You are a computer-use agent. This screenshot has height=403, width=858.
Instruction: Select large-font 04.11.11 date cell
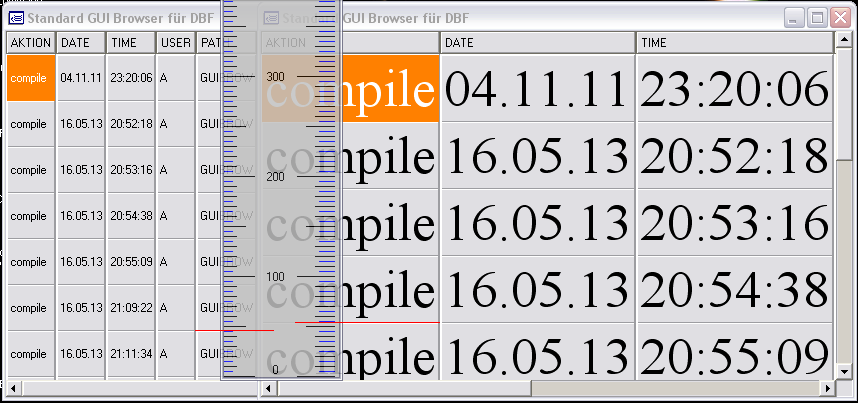pos(537,88)
